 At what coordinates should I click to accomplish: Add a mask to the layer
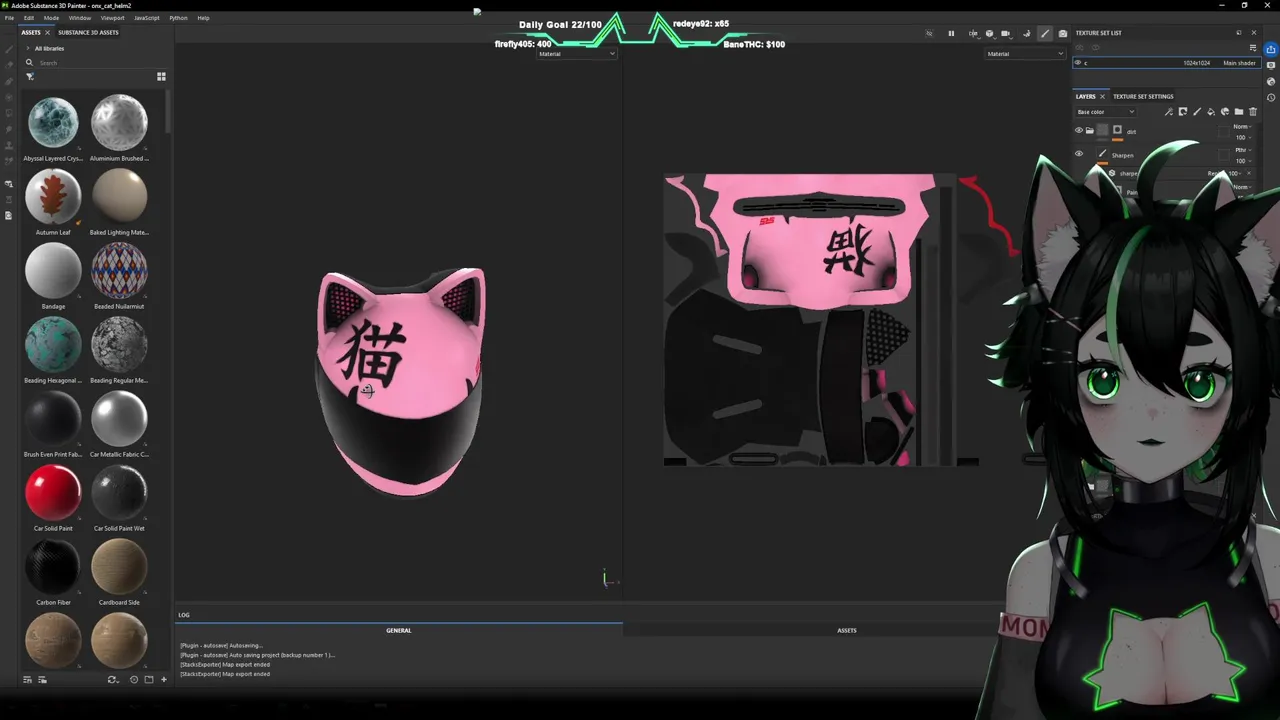(x=1183, y=112)
